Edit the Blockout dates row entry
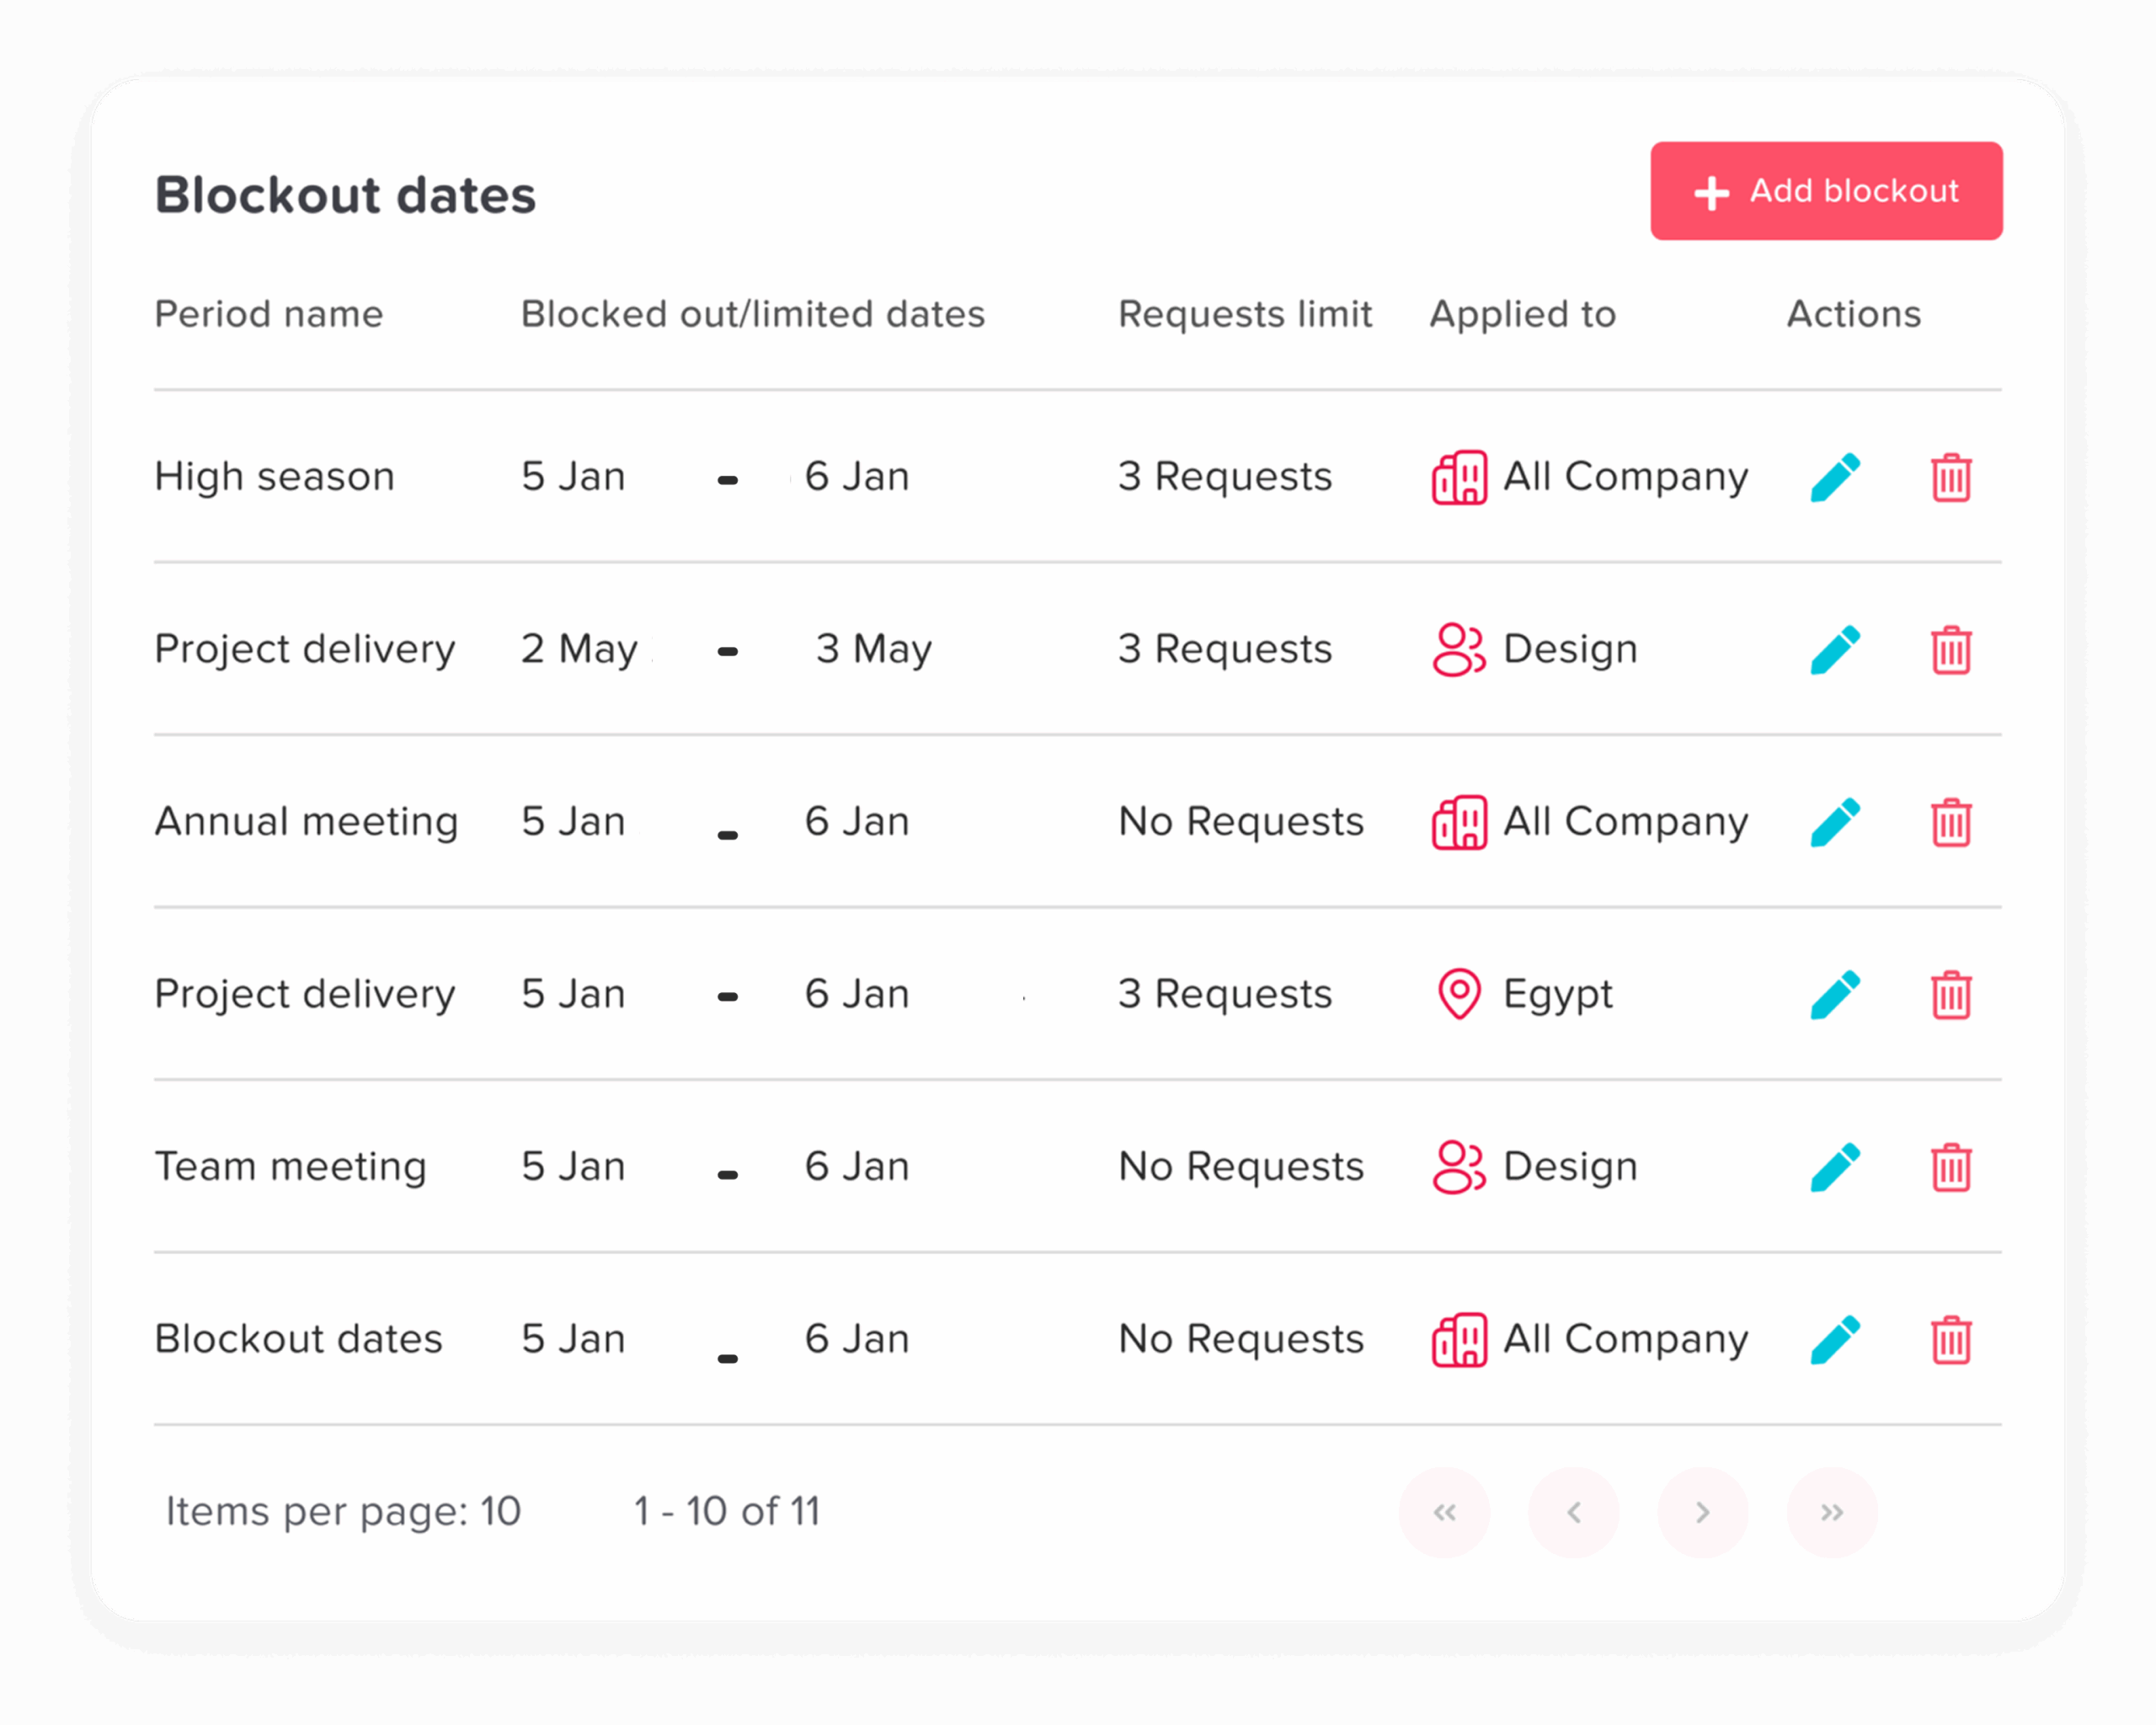The width and height of the screenshot is (2156, 1725). [1835, 1340]
